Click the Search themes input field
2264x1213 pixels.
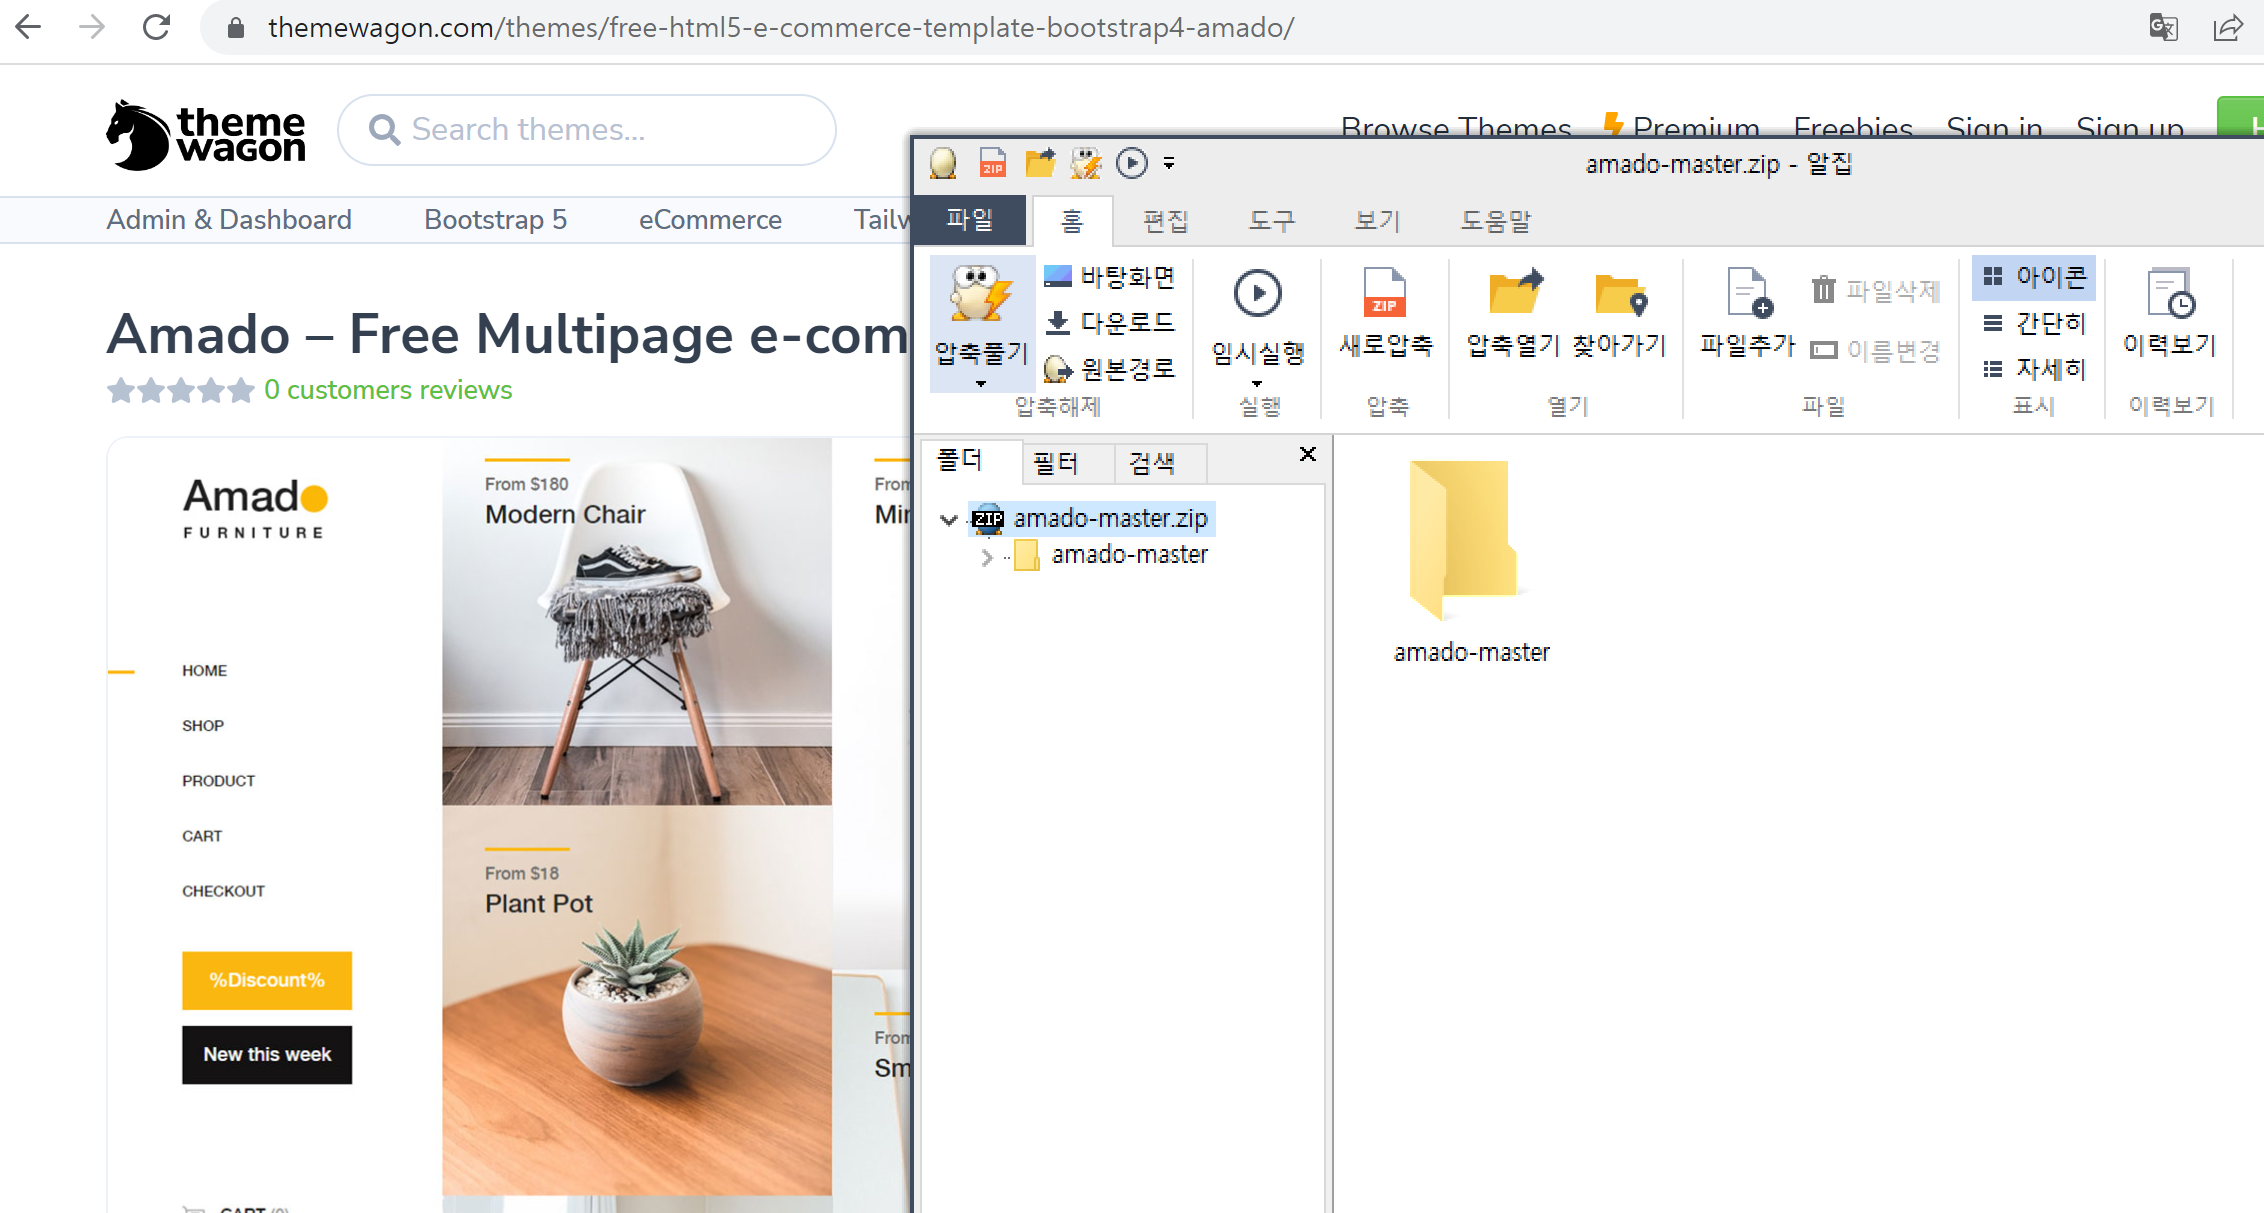click(x=600, y=130)
